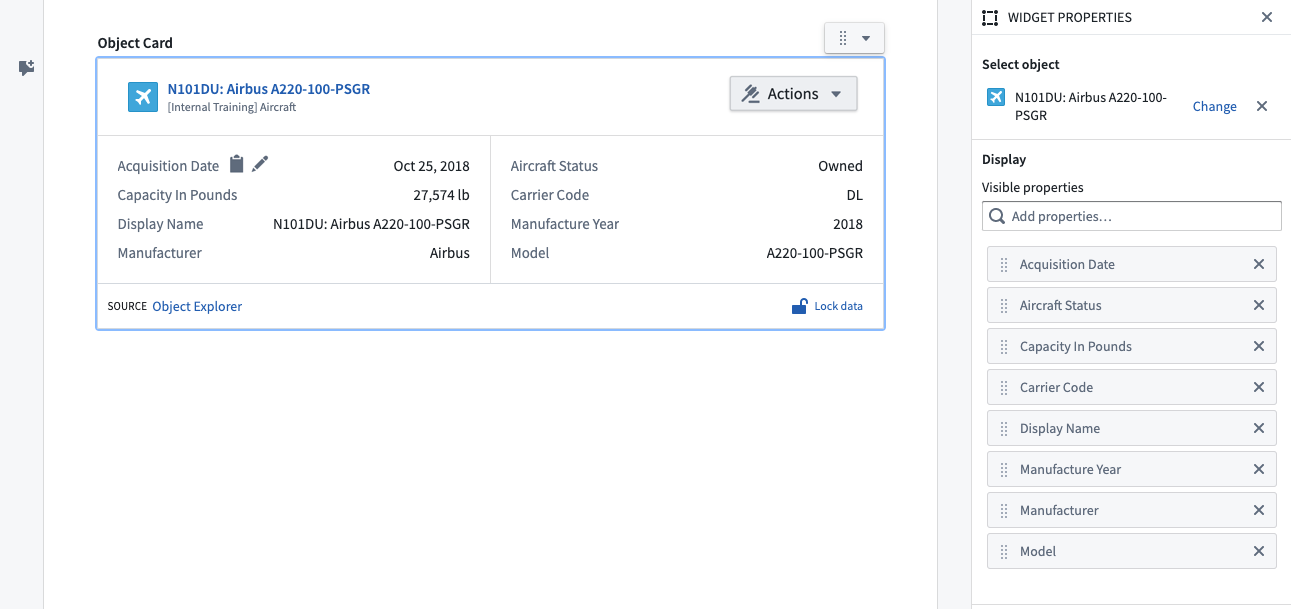Click the Owned aircraft status value
This screenshot has height=609, width=1291.
(840, 166)
